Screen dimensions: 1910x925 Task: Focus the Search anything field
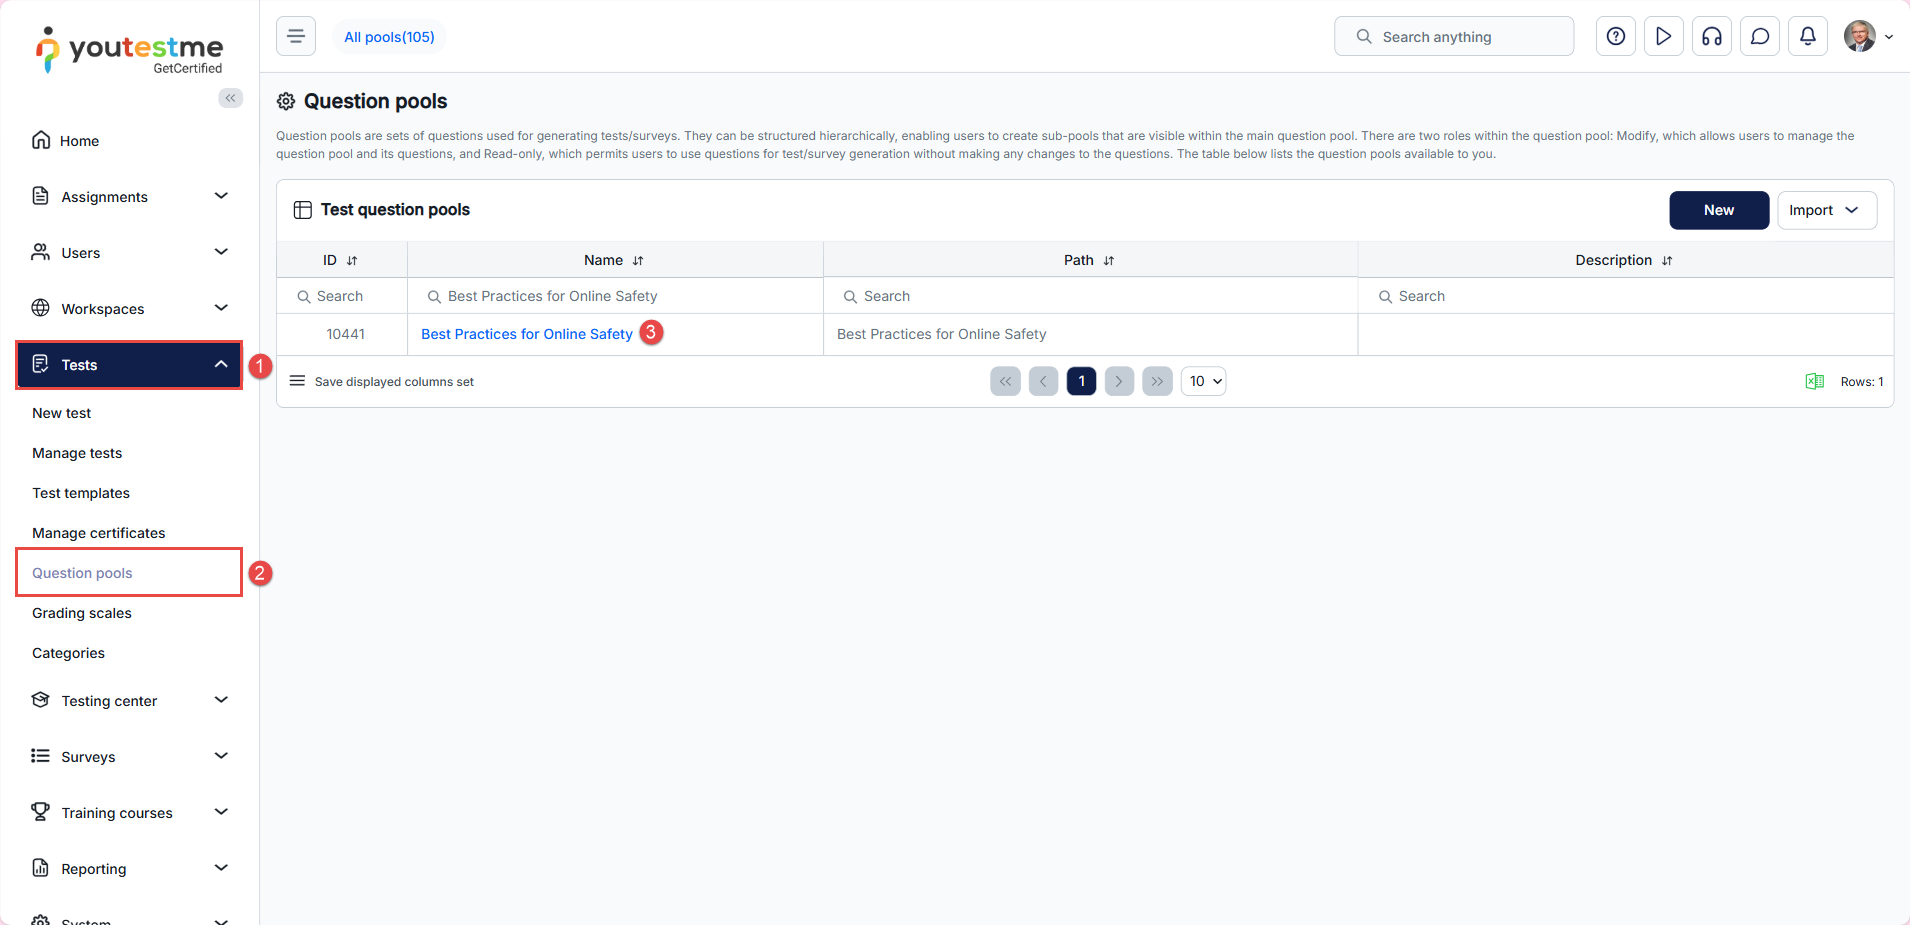pos(1454,36)
